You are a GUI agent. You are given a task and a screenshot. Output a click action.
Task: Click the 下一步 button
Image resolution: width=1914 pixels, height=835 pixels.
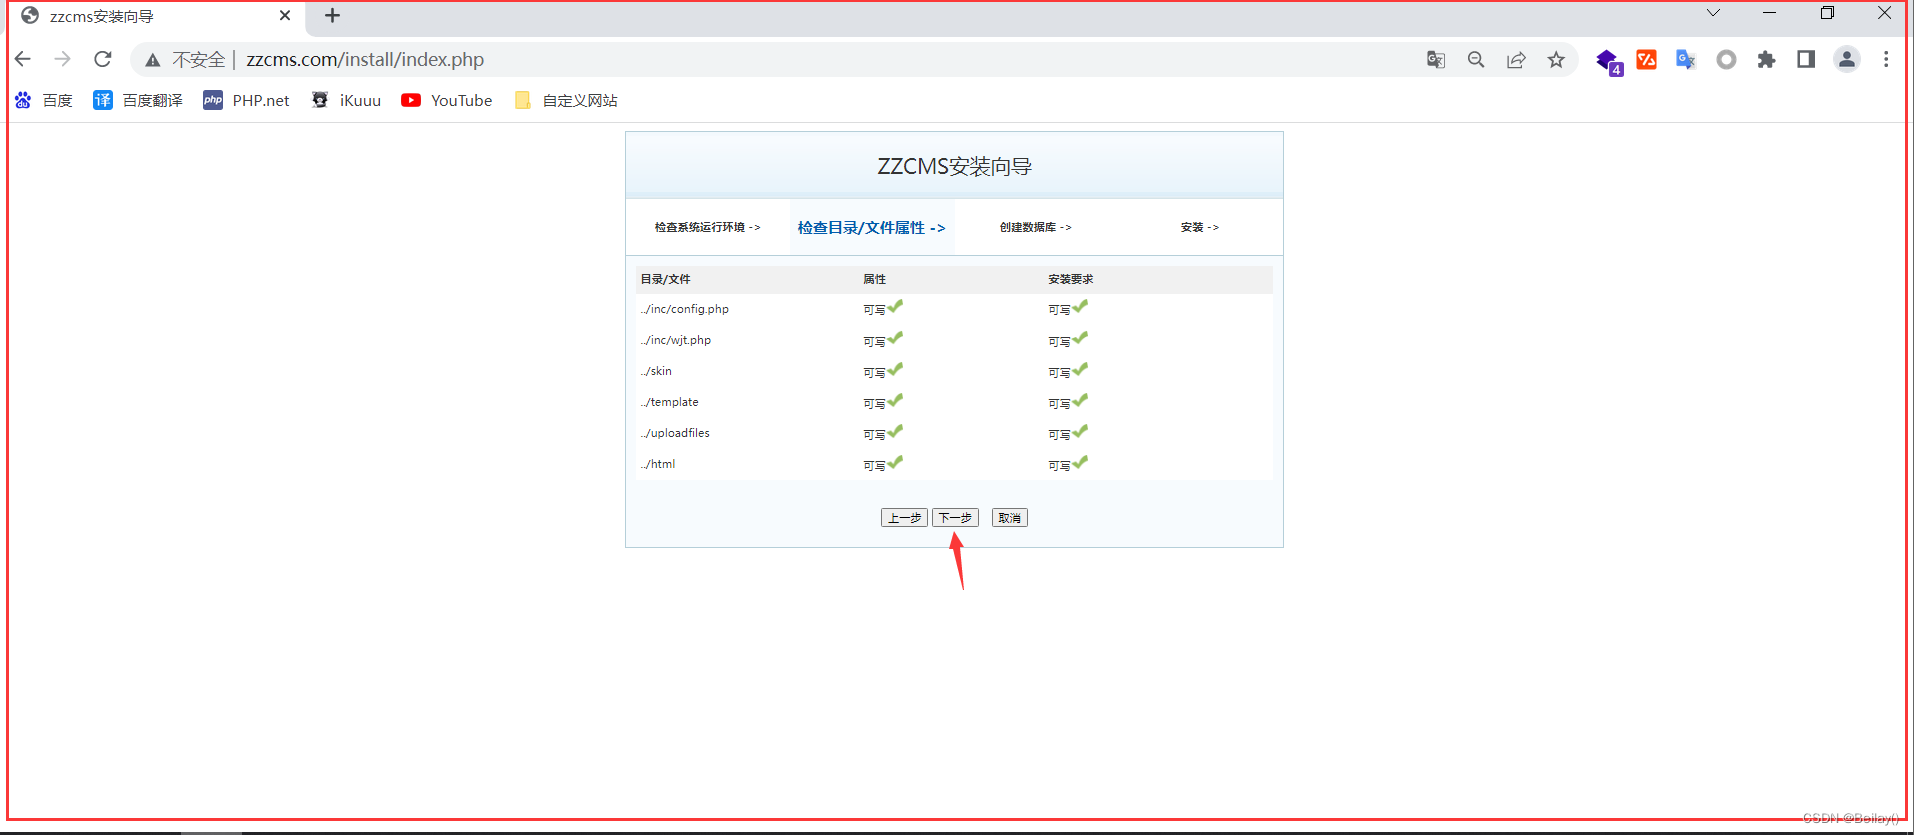[x=955, y=517]
